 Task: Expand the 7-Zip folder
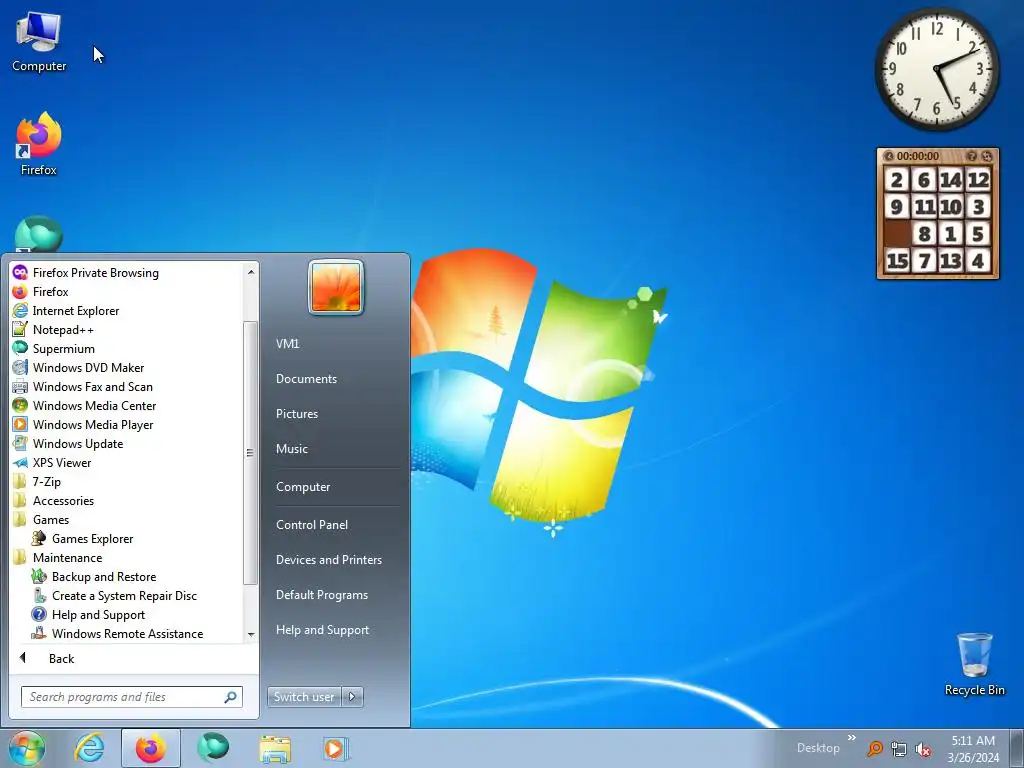point(127,481)
